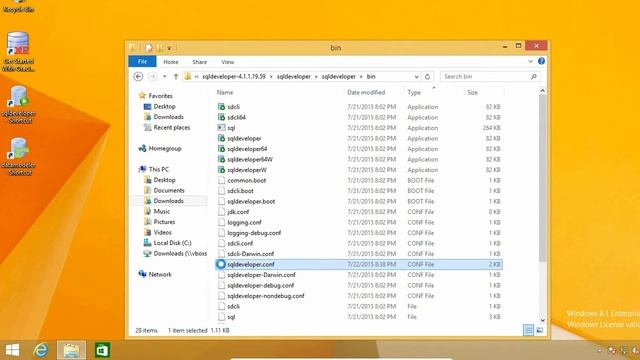Click the sqldeveloper-4.1.1.19.59 breadcrumb segment
Screen dimensions: 640x360
[x=234, y=77]
